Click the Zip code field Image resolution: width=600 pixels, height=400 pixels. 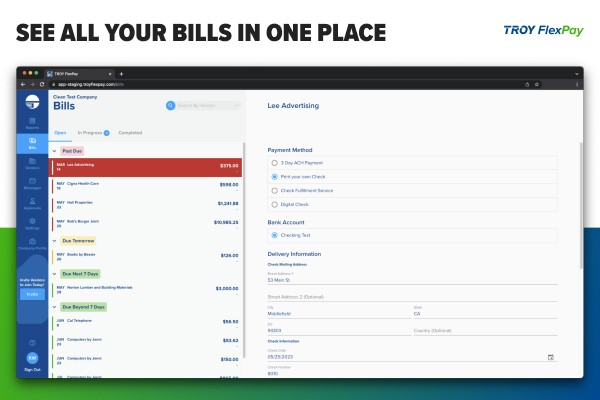(339, 329)
